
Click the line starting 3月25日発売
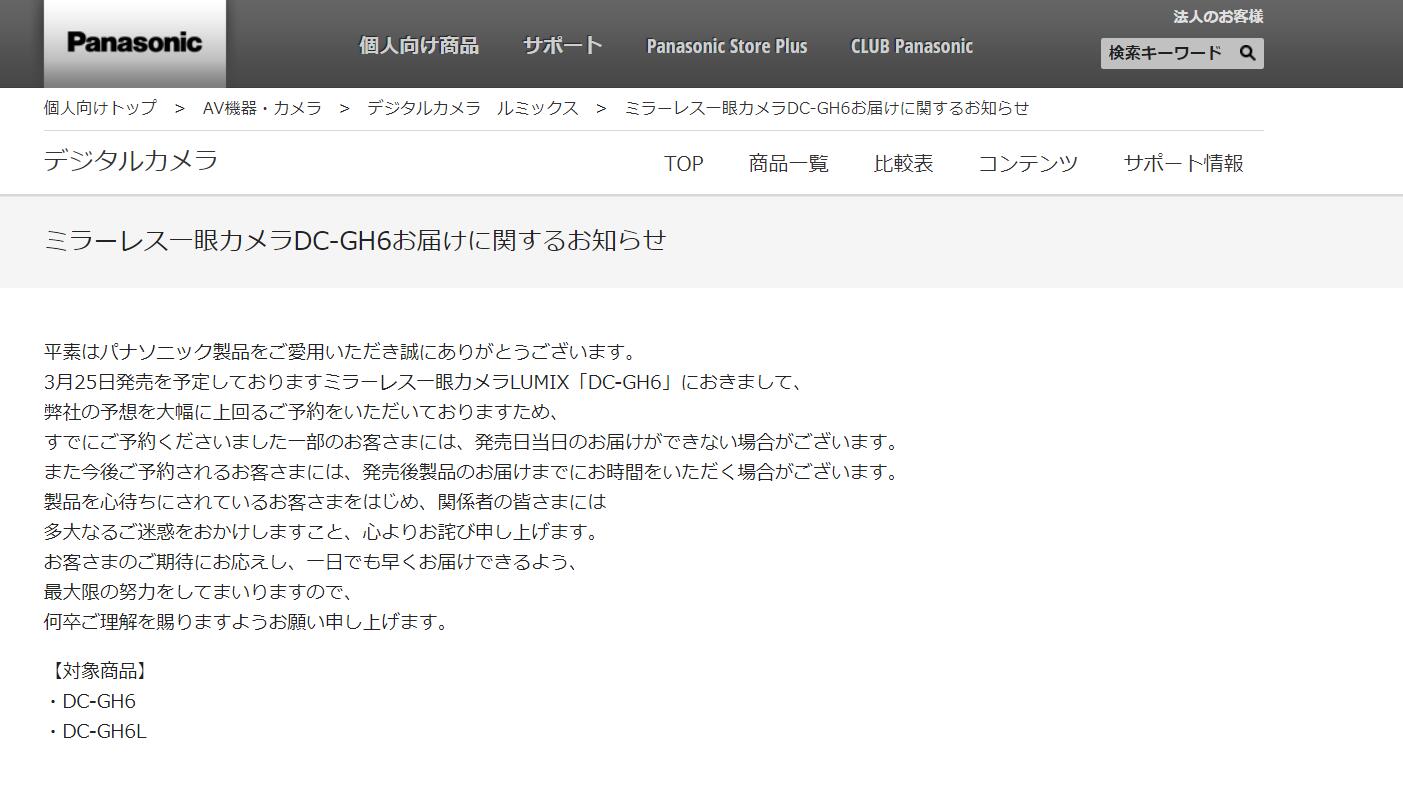click(423, 382)
